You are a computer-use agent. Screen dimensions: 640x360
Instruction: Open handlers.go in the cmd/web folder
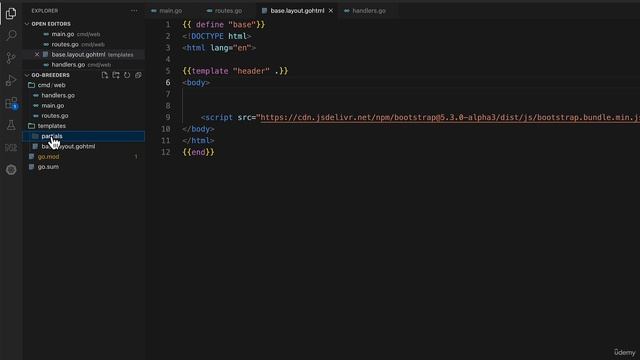pos(58,96)
